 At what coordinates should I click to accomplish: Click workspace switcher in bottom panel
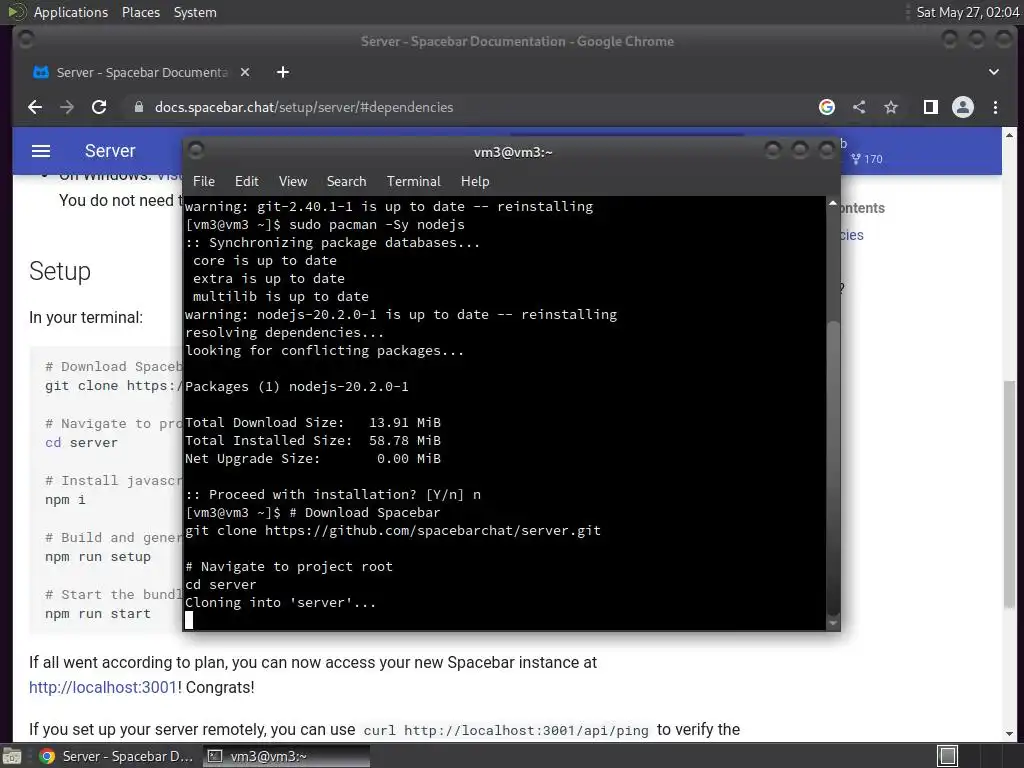pyautogui.click(x=948, y=756)
